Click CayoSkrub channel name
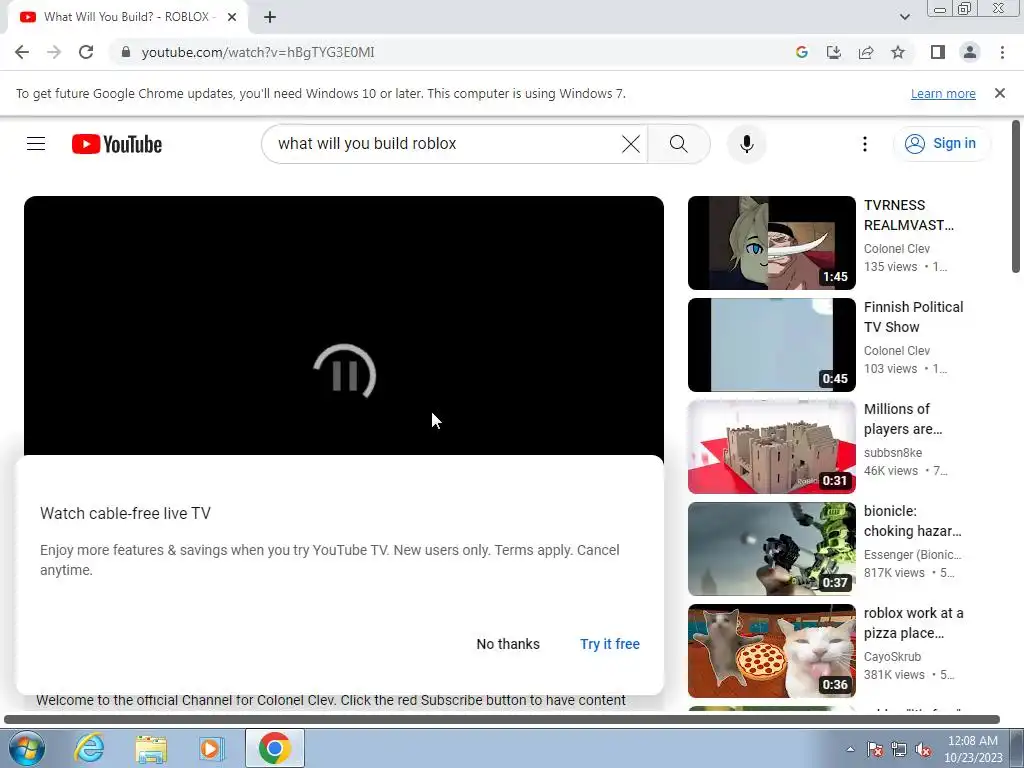 892,656
